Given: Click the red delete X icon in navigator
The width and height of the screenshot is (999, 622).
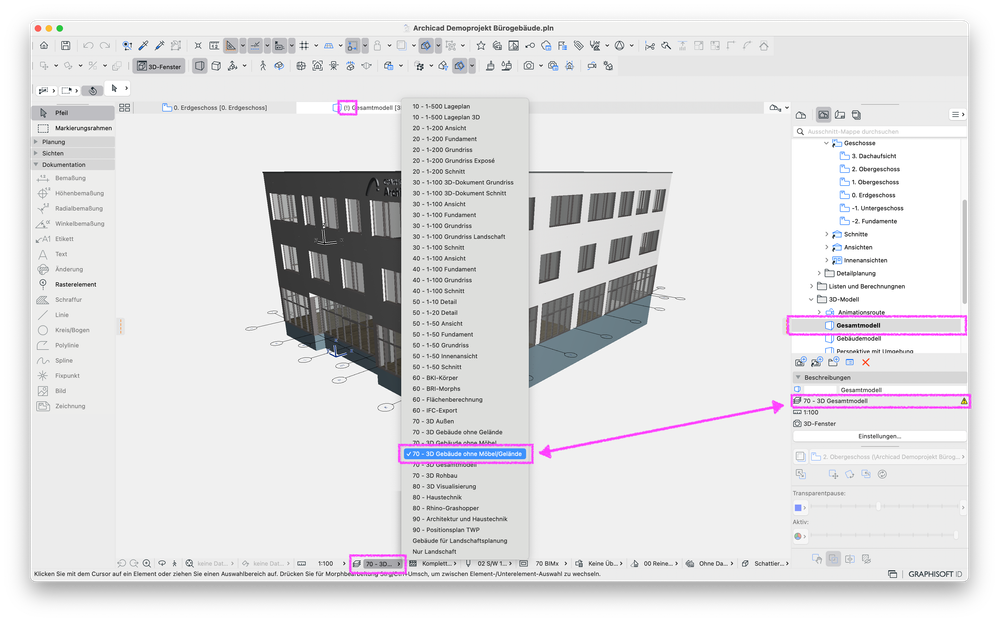Looking at the screenshot, I should 866,362.
